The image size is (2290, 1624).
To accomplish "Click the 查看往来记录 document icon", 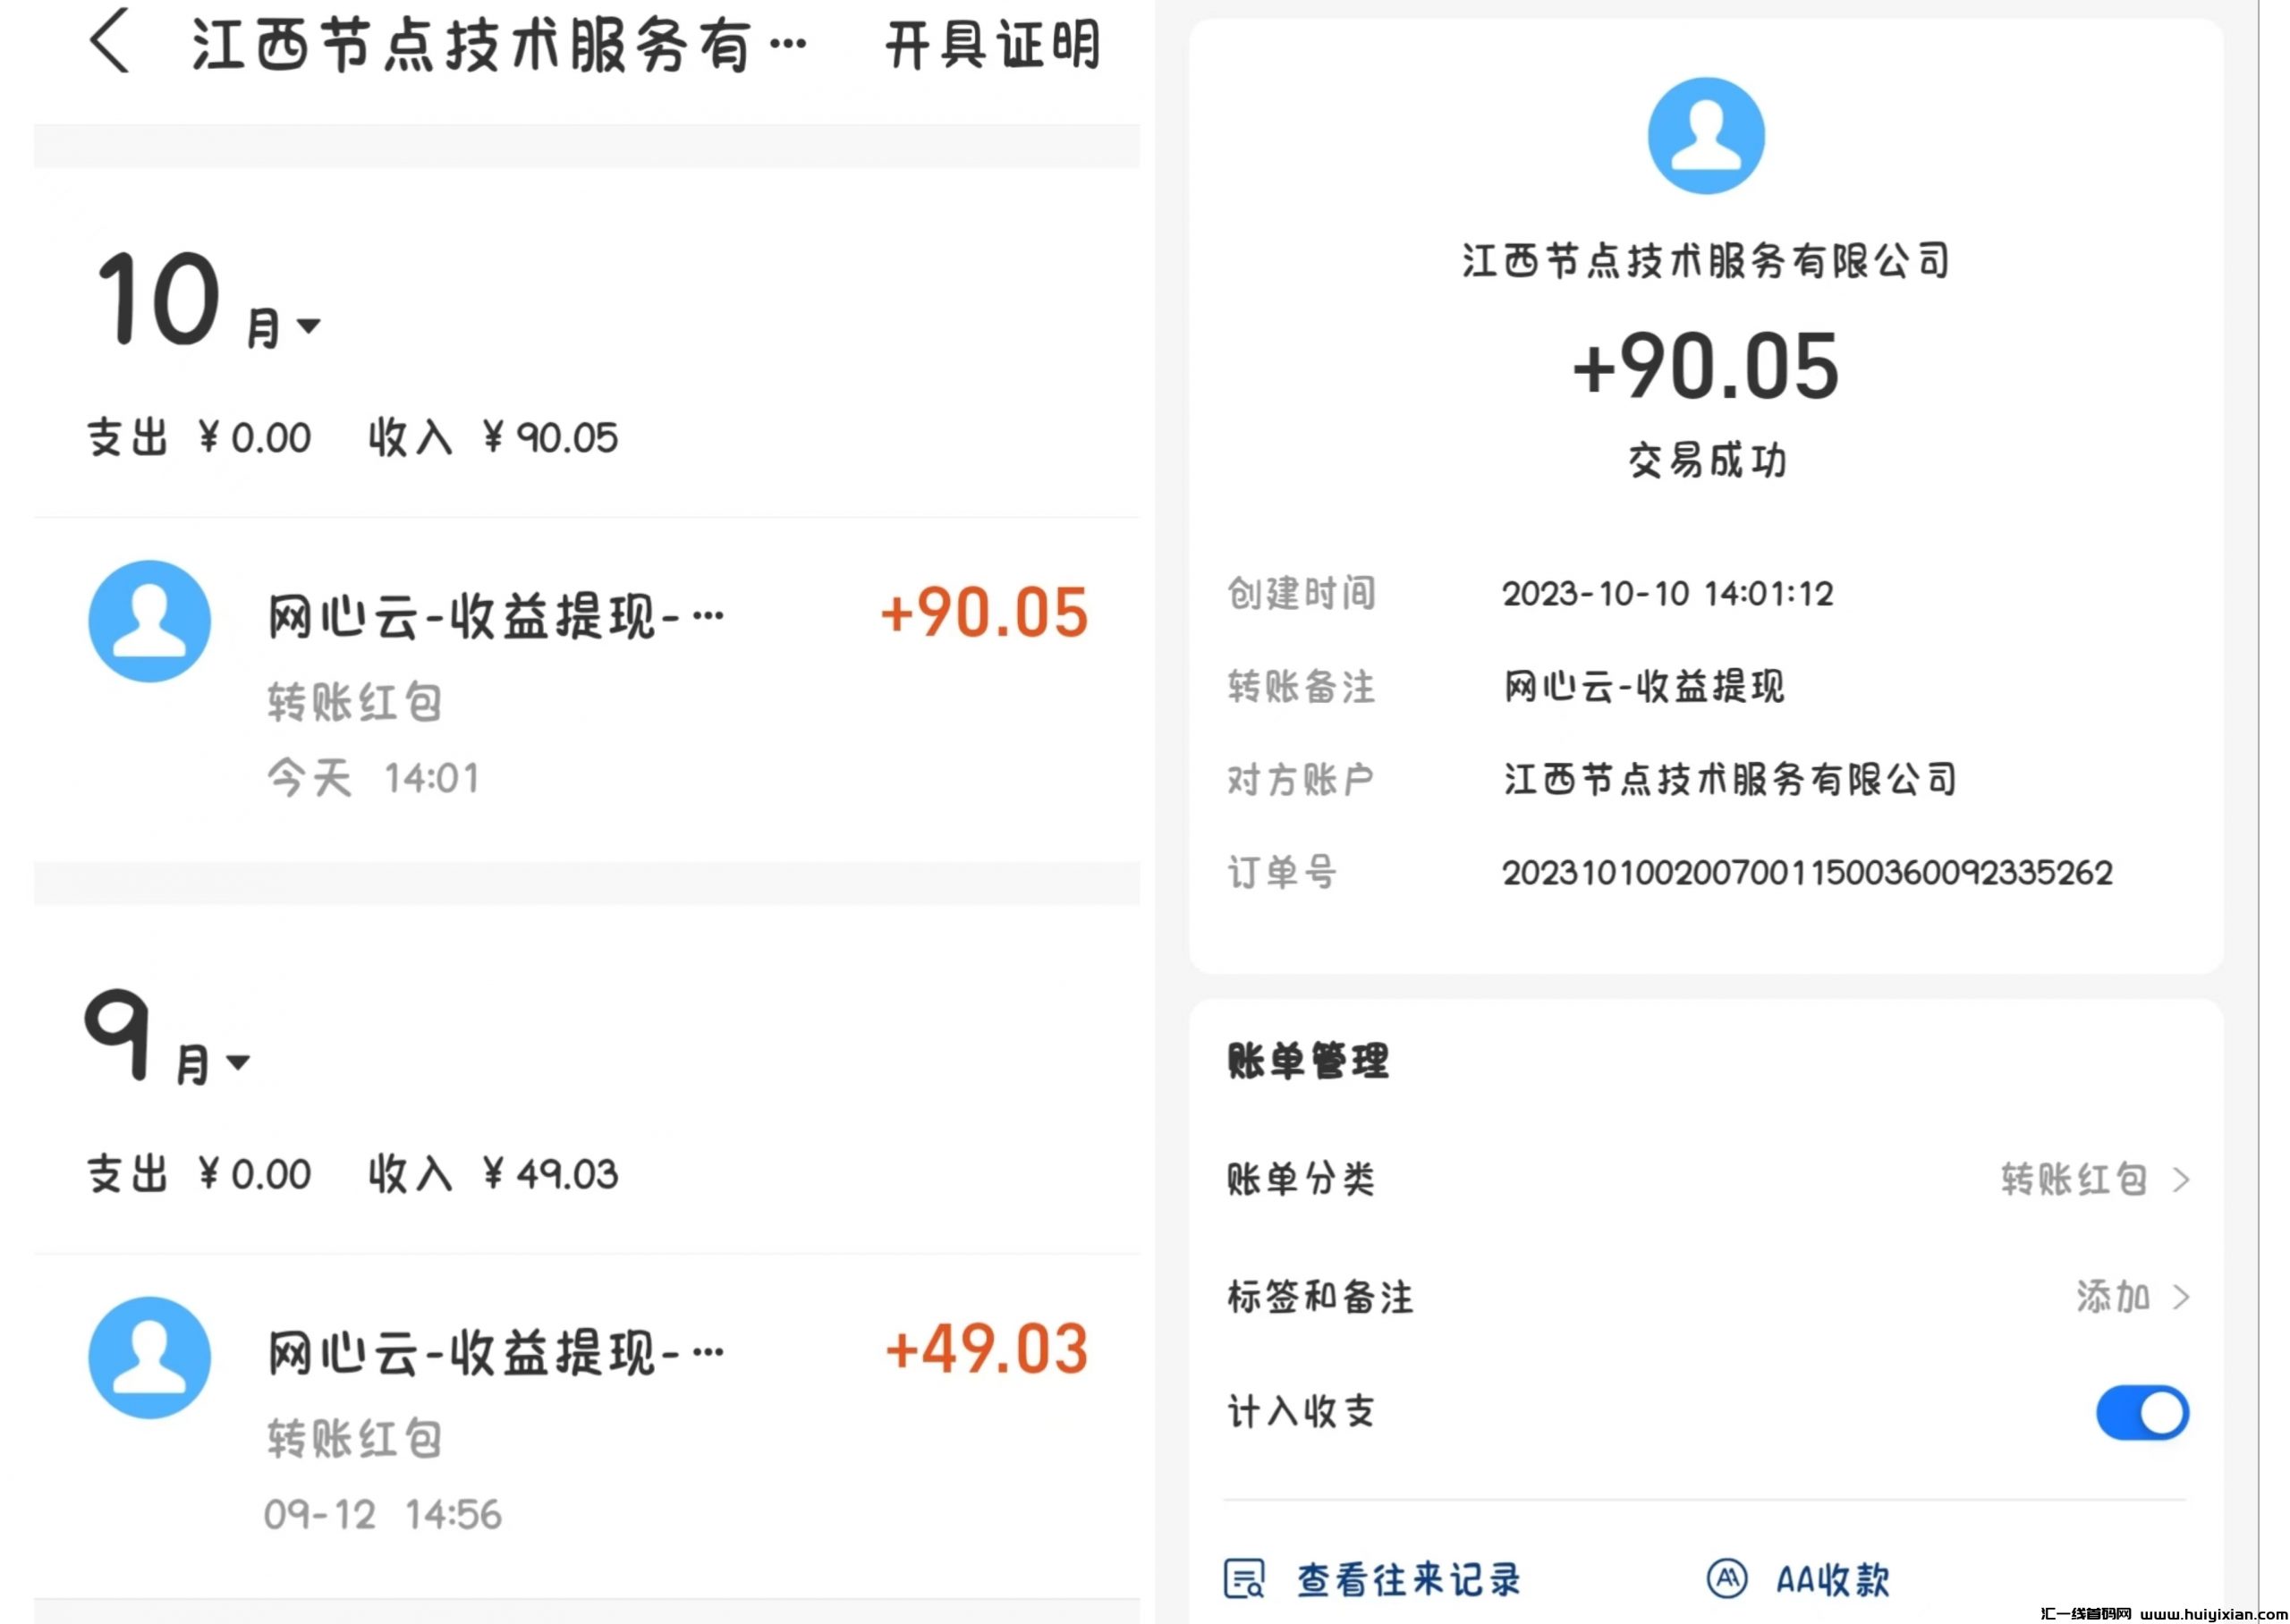I will coord(1244,1580).
